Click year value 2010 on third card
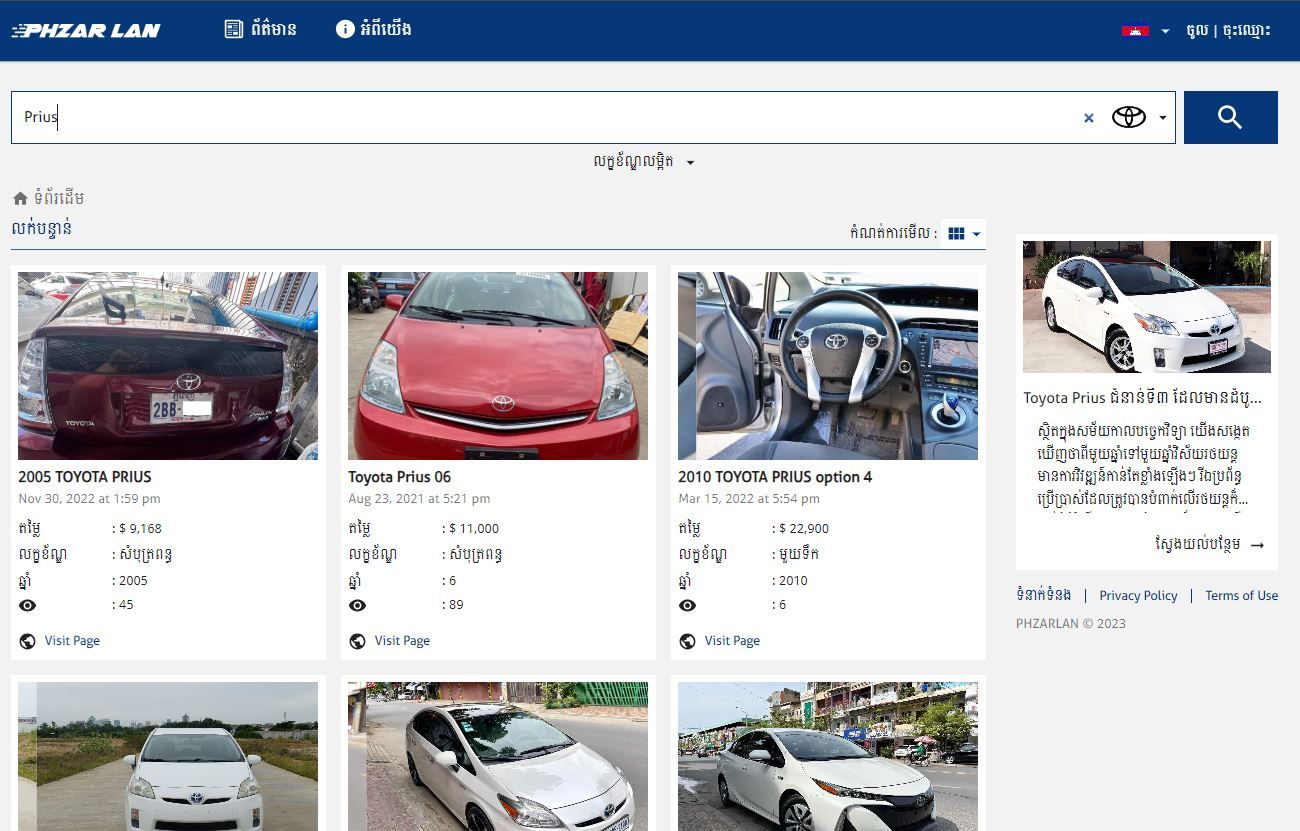Viewport: 1300px width, 831px height. [793, 580]
